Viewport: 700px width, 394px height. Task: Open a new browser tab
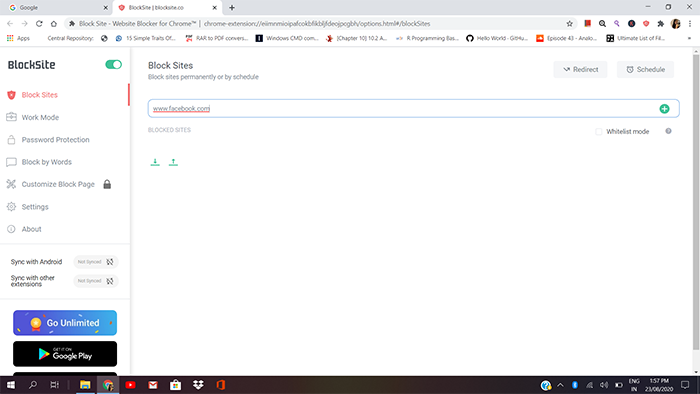pyautogui.click(x=232, y=8)
